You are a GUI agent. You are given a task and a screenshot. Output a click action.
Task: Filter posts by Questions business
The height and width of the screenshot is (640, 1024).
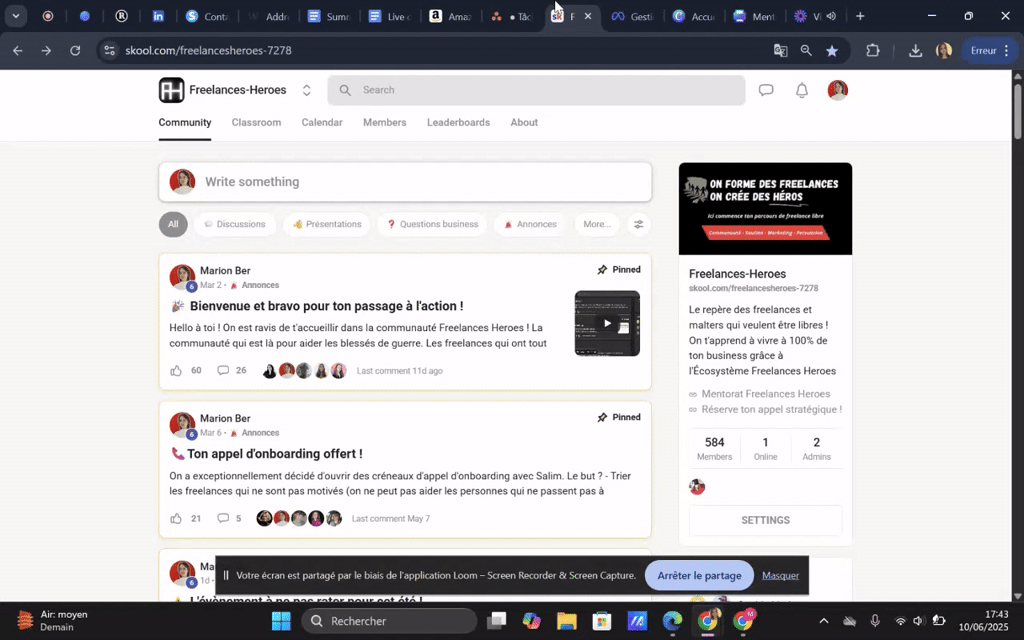point(432,224)
